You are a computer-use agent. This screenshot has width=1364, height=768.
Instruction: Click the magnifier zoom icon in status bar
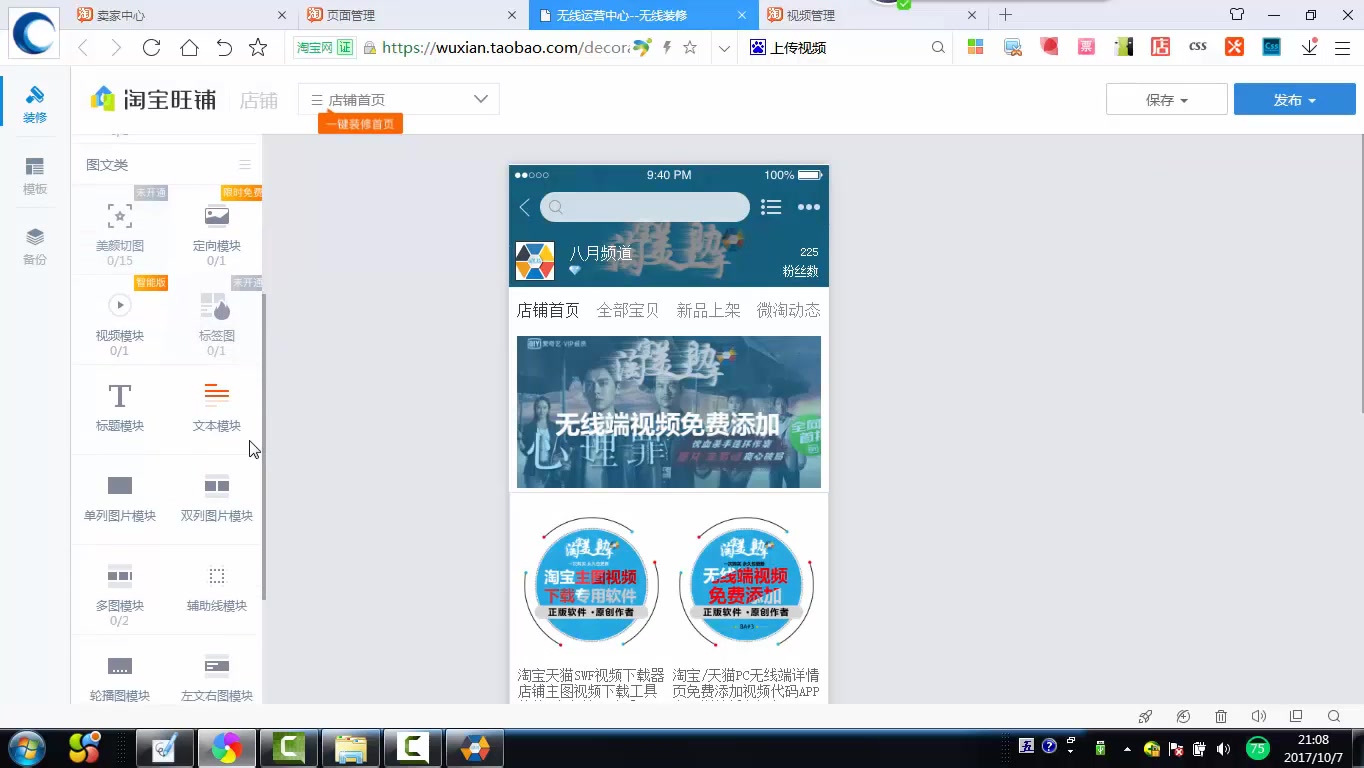pos(1334,716)
